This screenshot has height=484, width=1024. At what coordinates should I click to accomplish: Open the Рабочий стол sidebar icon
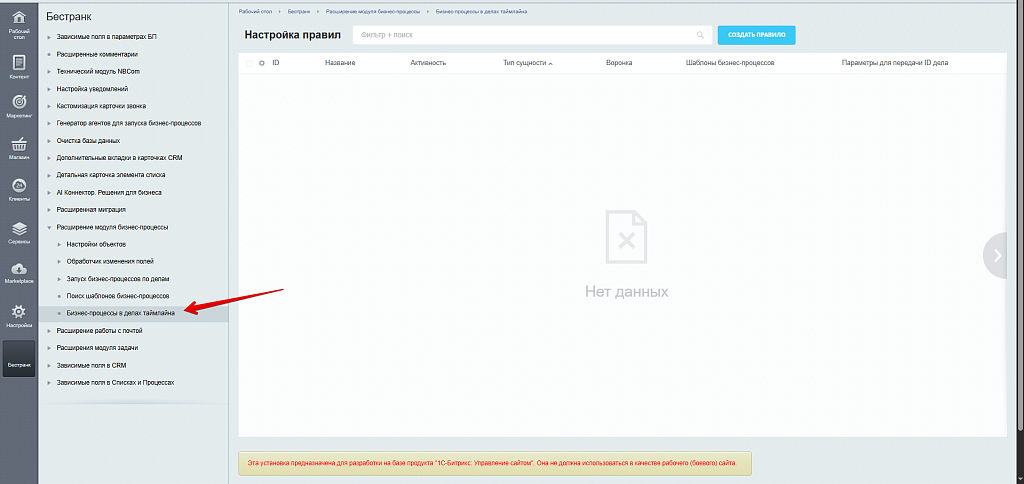(x=19, y=20)
